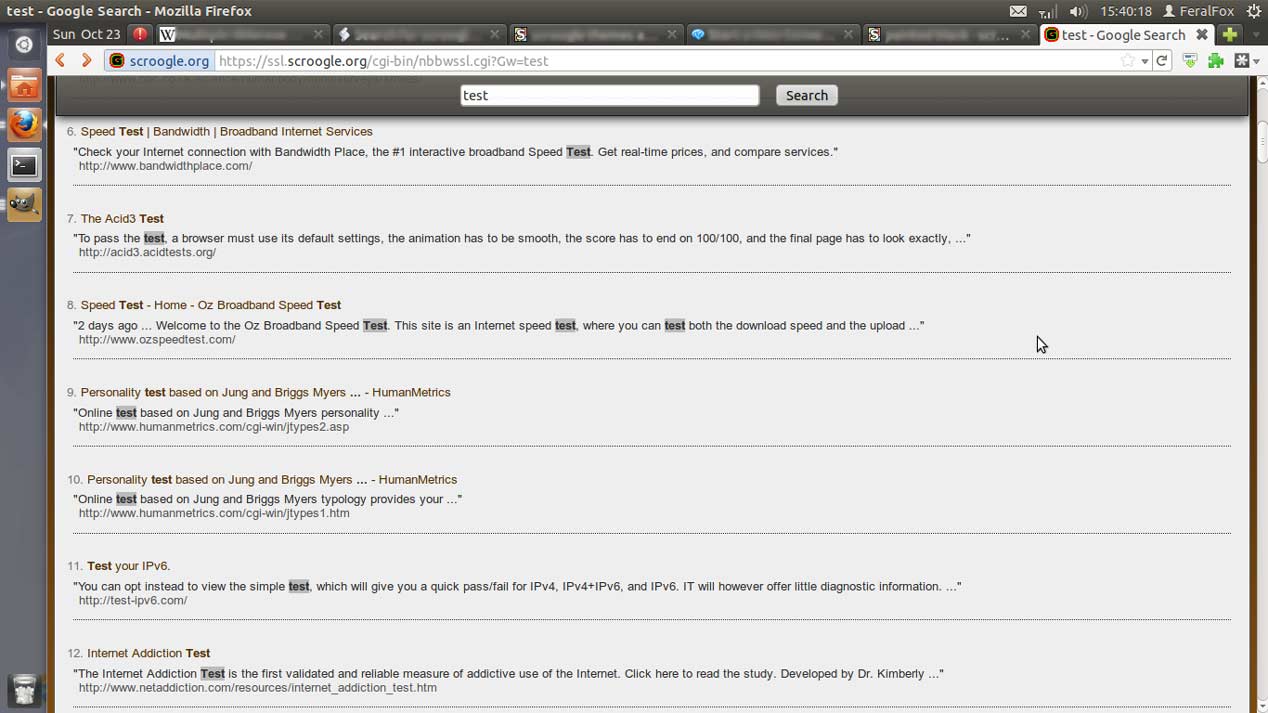Open result 10 HumanMetrics personality test

tap(272, 479)
